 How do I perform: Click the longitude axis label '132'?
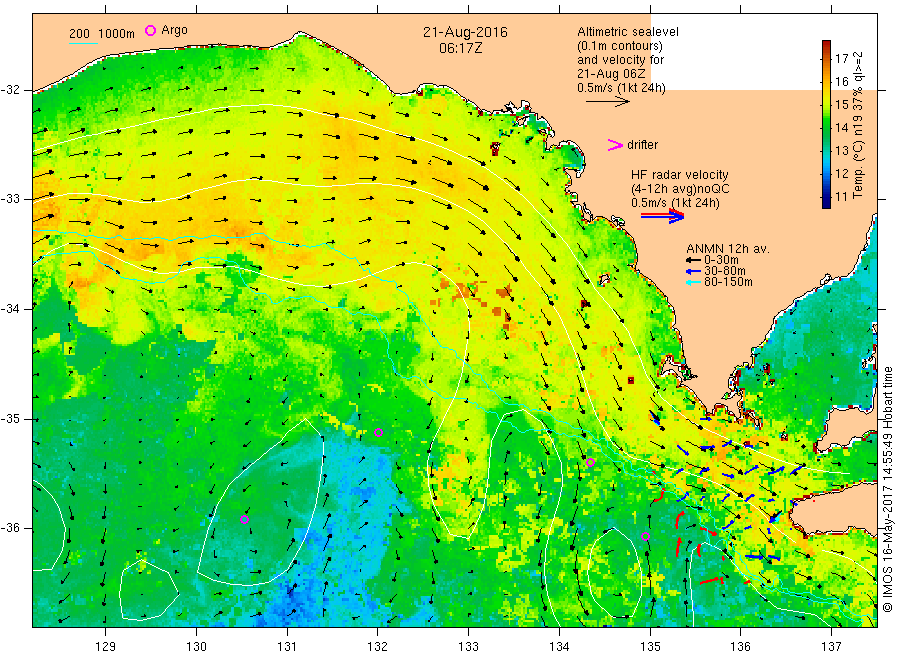(x=378, y=647)
